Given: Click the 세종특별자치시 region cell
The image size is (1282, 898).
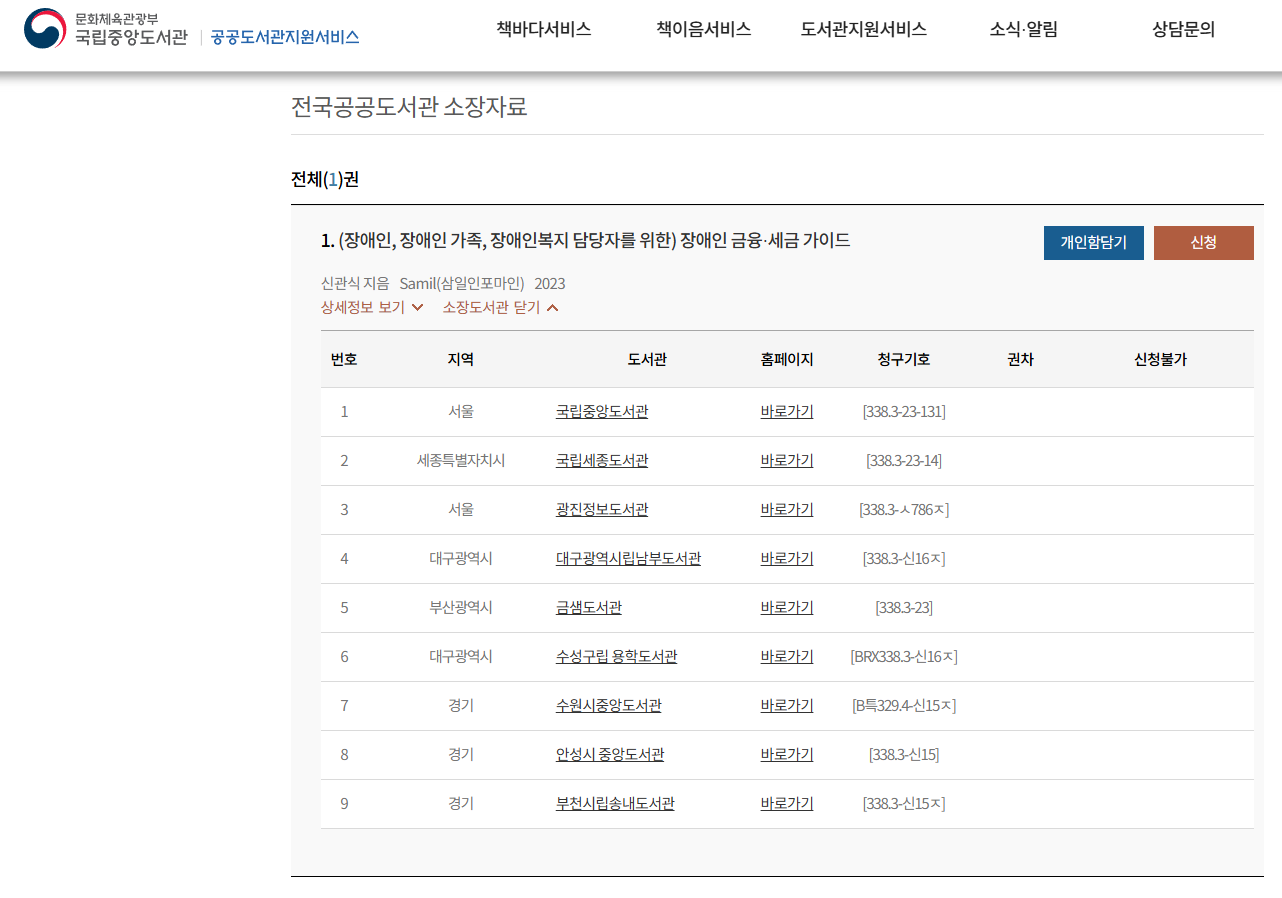Looking at the screenshot, I should point(461,460).
